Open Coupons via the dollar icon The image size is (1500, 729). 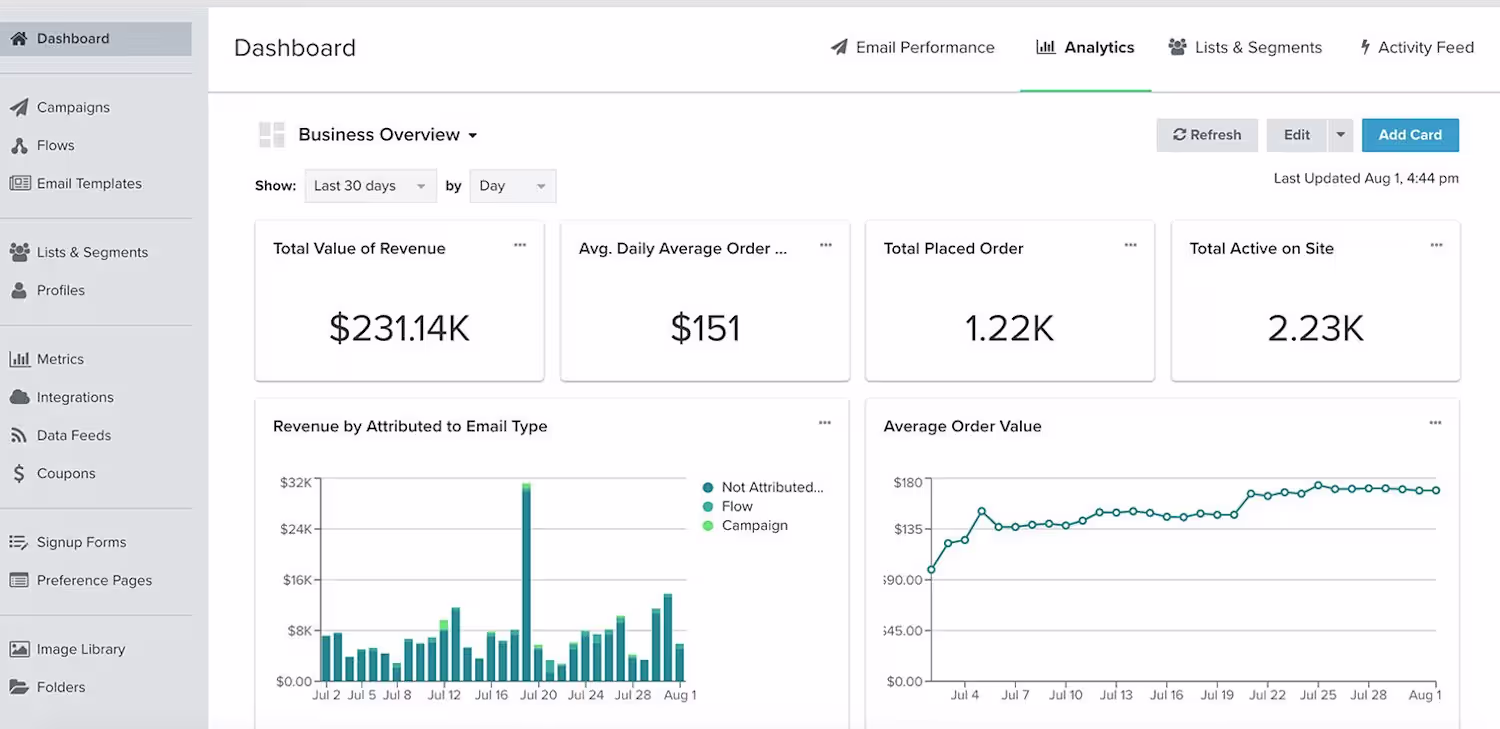19,473
